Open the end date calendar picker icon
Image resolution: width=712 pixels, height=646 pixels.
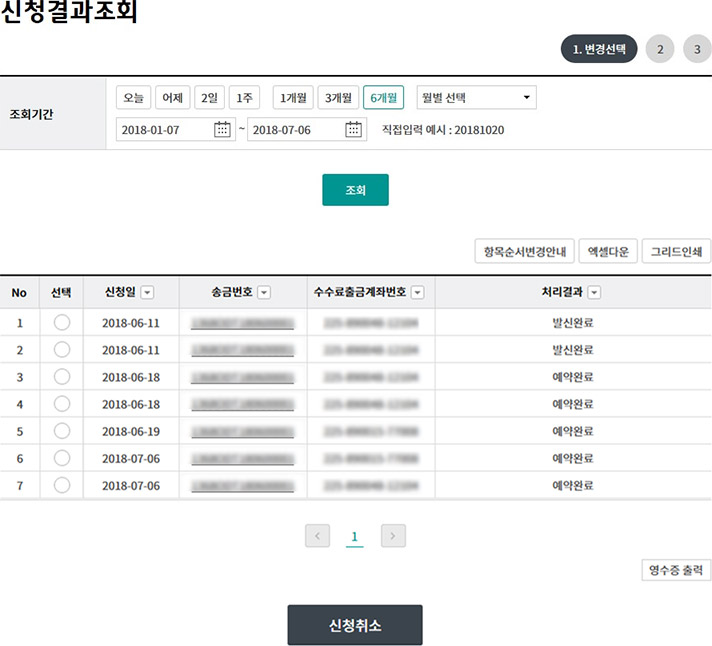[353, 130]
